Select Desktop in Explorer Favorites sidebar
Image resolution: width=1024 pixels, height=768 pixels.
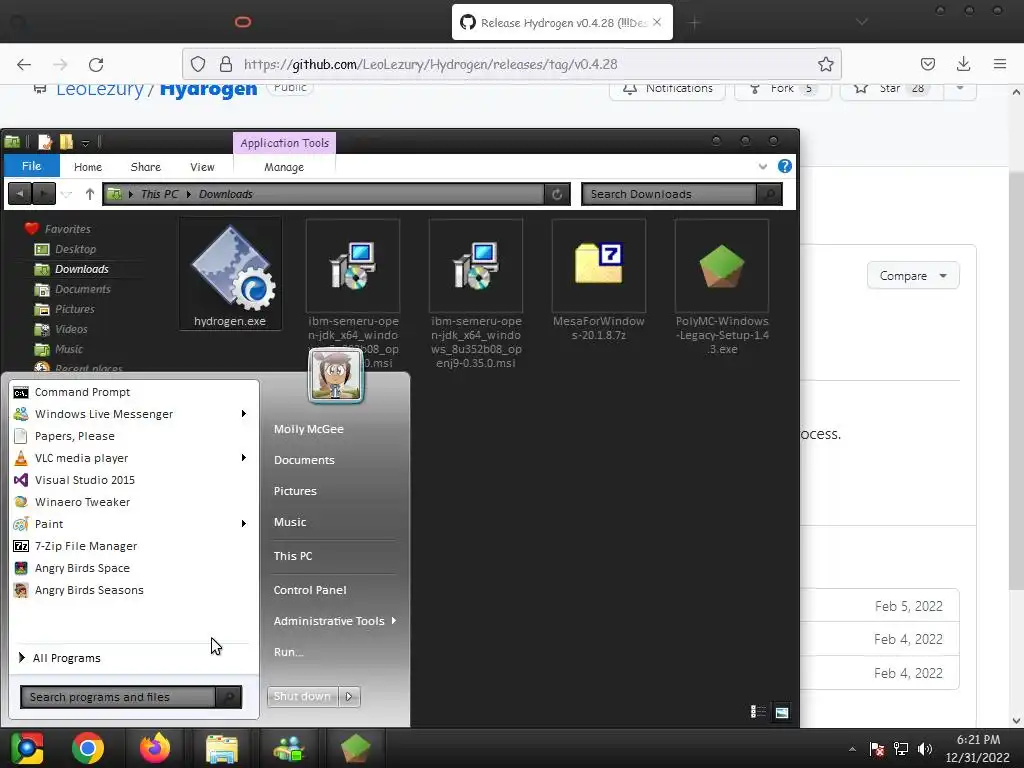pos(75,249)
